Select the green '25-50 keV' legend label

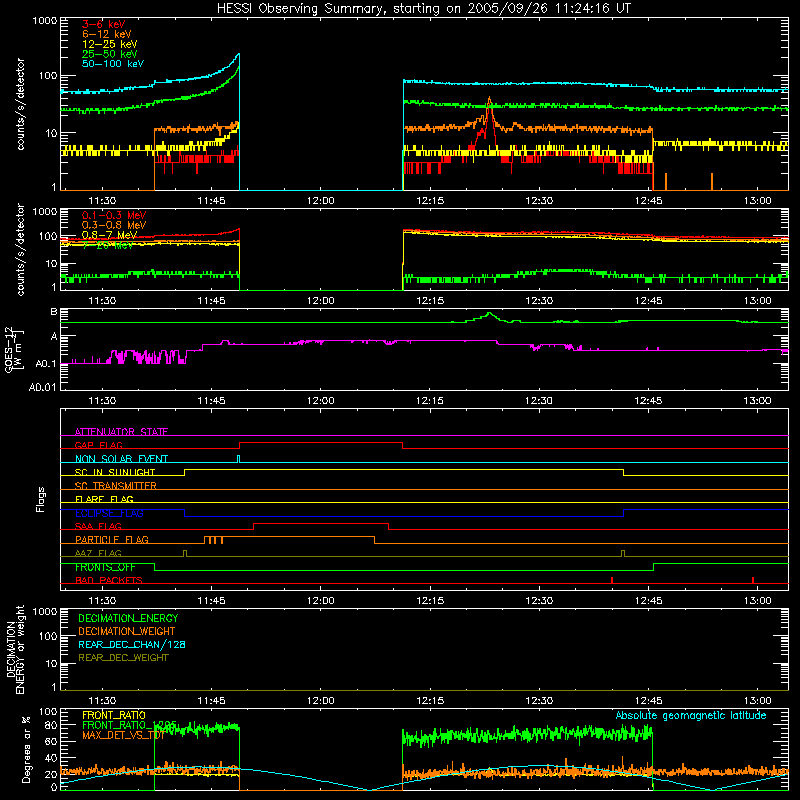pyautogui.click(x=110, y=54)
